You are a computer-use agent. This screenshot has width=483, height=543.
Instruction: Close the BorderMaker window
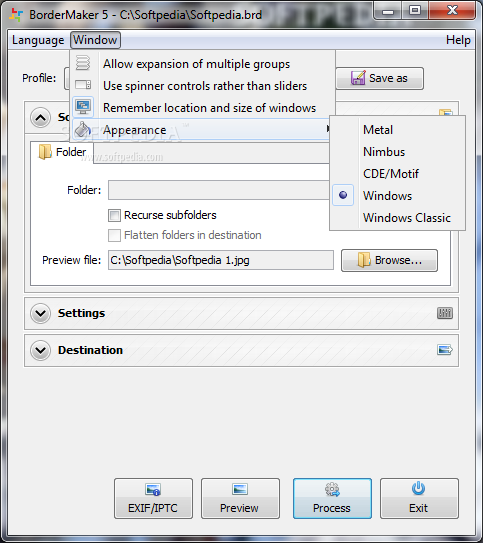[452, 10]
